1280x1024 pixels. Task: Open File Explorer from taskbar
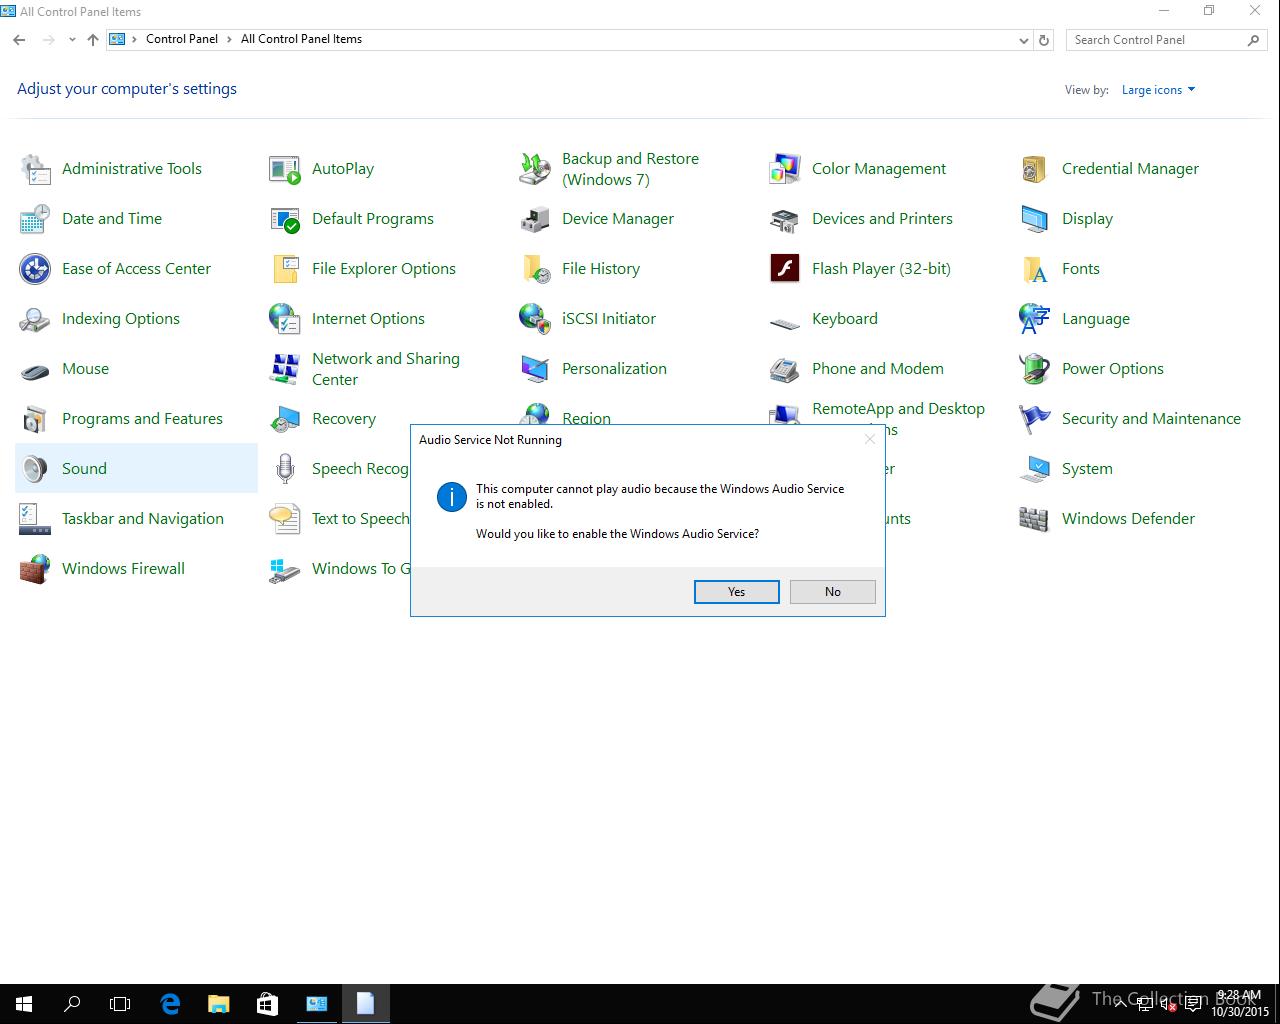click(x=218, y=1004)
